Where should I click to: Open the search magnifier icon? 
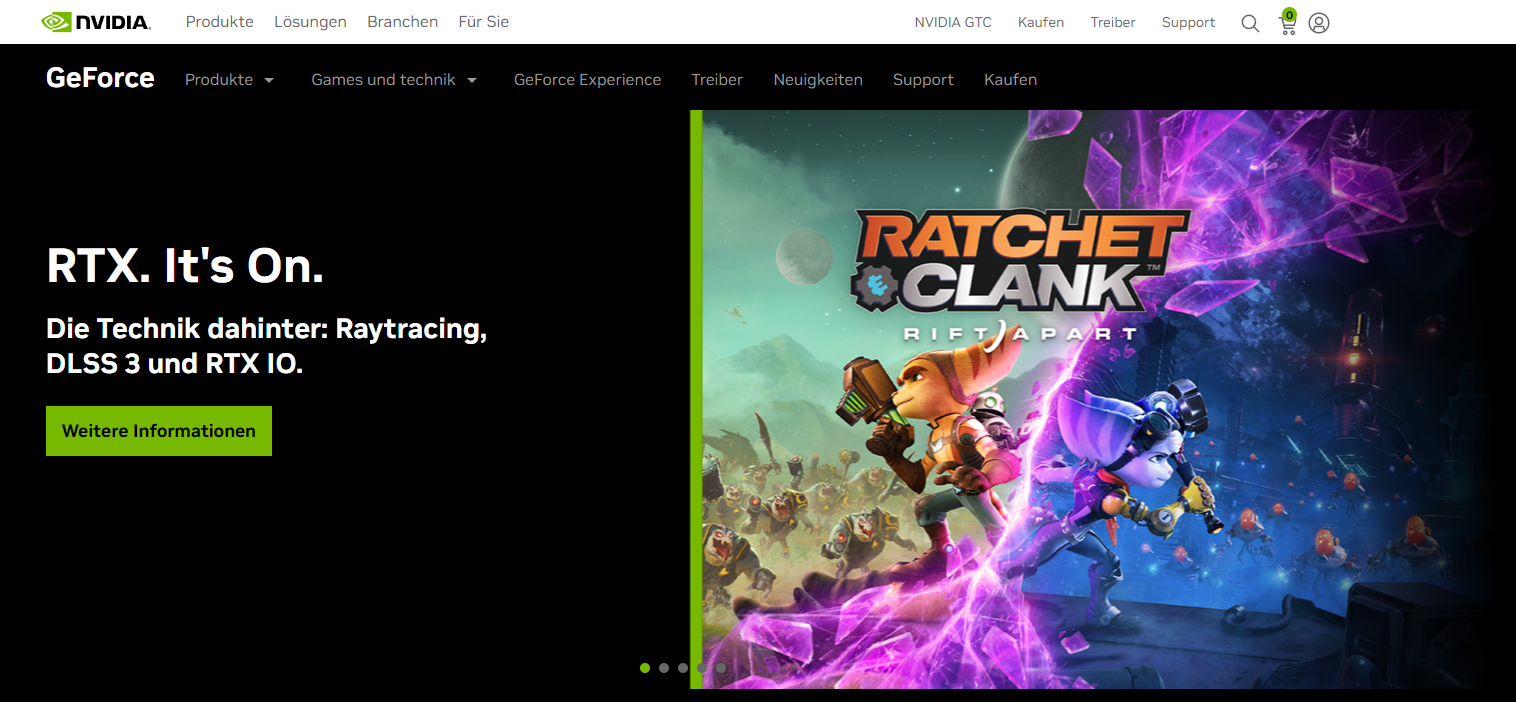point(1250,23)
